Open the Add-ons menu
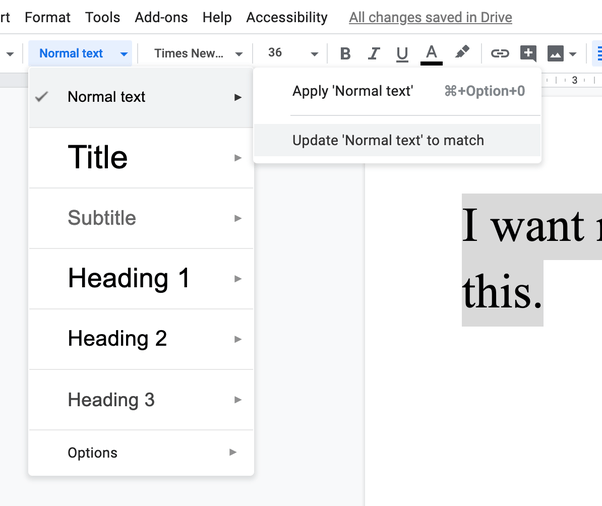The image size is (602, 506). [161, 17]
